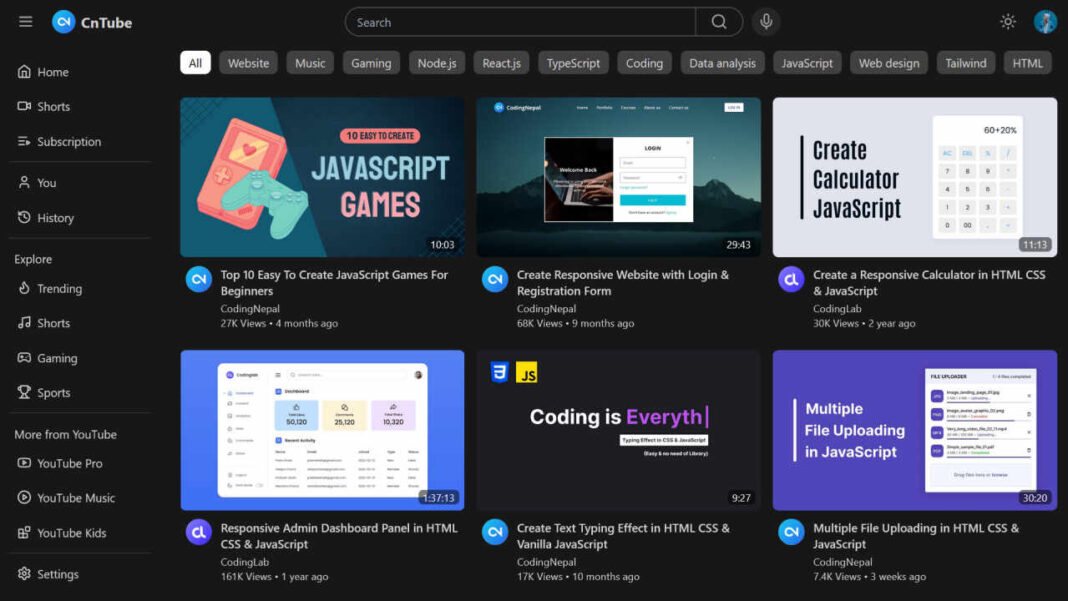Open the hamburger menu icon
This screenshot has height=601, width=1068.
point(26,22)
